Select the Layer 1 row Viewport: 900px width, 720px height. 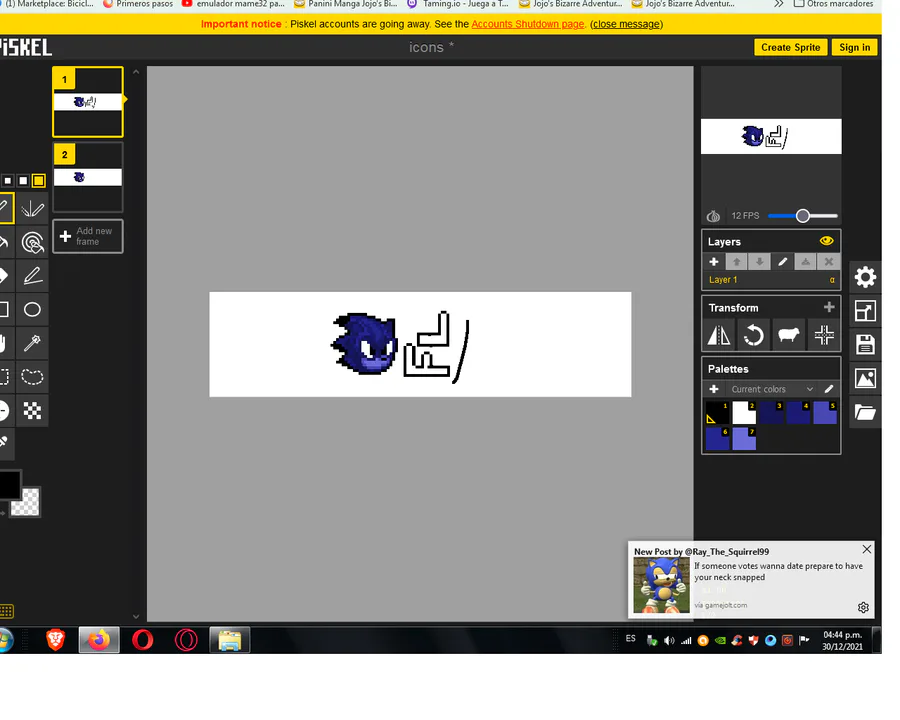[771, 280]
